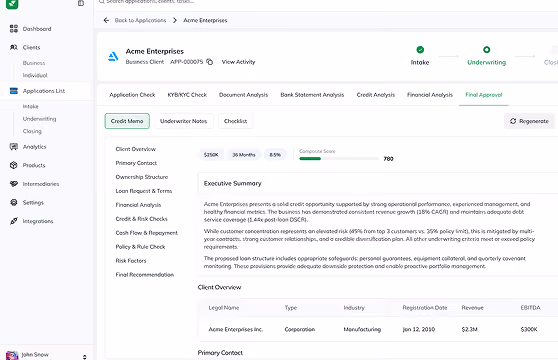Viewport: 558px width, 360px height.
Task: Click the John Snow avatar
Action: (12, 355)
